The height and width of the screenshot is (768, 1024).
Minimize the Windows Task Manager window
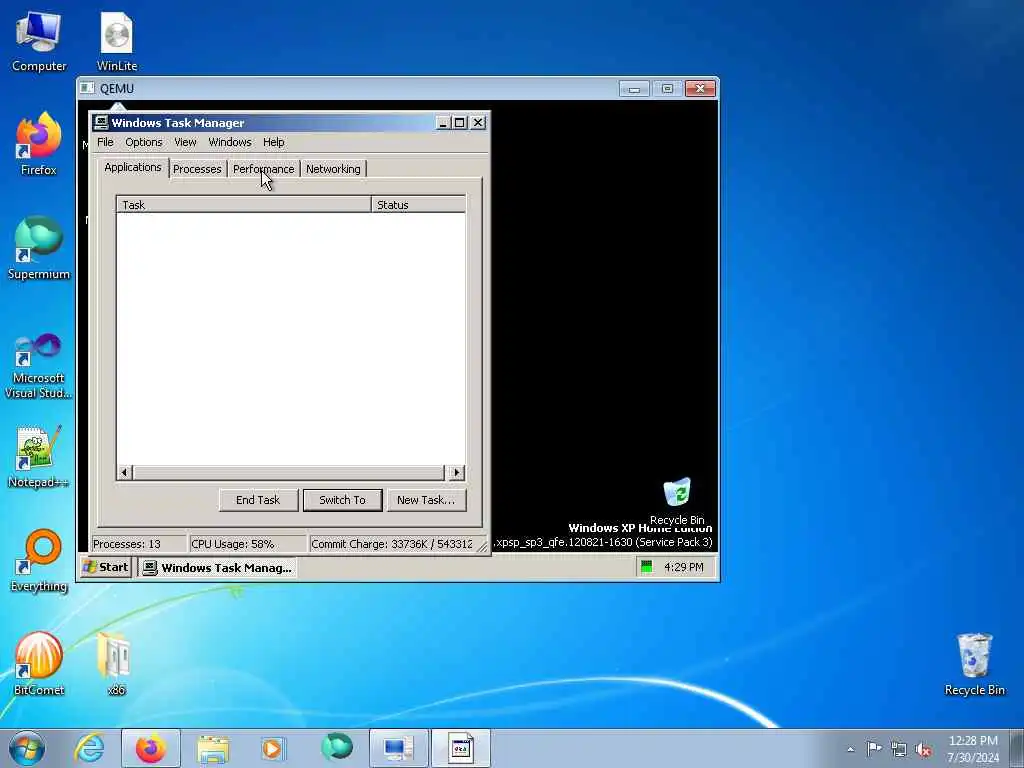coord(443,122)
